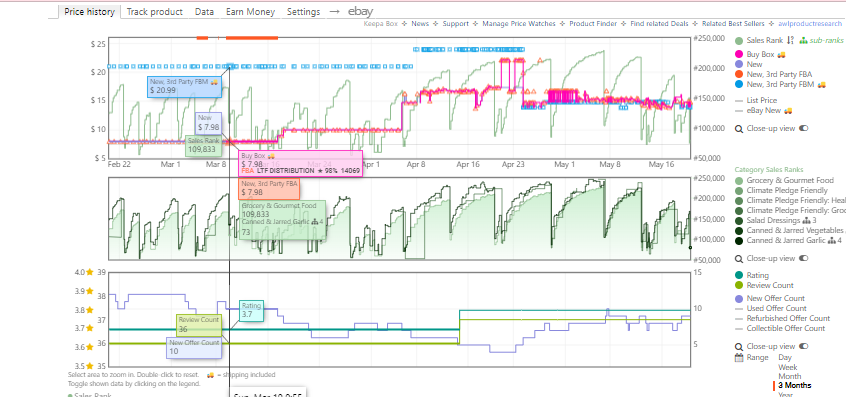Viewport: 846px width, 397px height.
Task: Open the Keepa Box link
Action: click(x=380, y=24)
